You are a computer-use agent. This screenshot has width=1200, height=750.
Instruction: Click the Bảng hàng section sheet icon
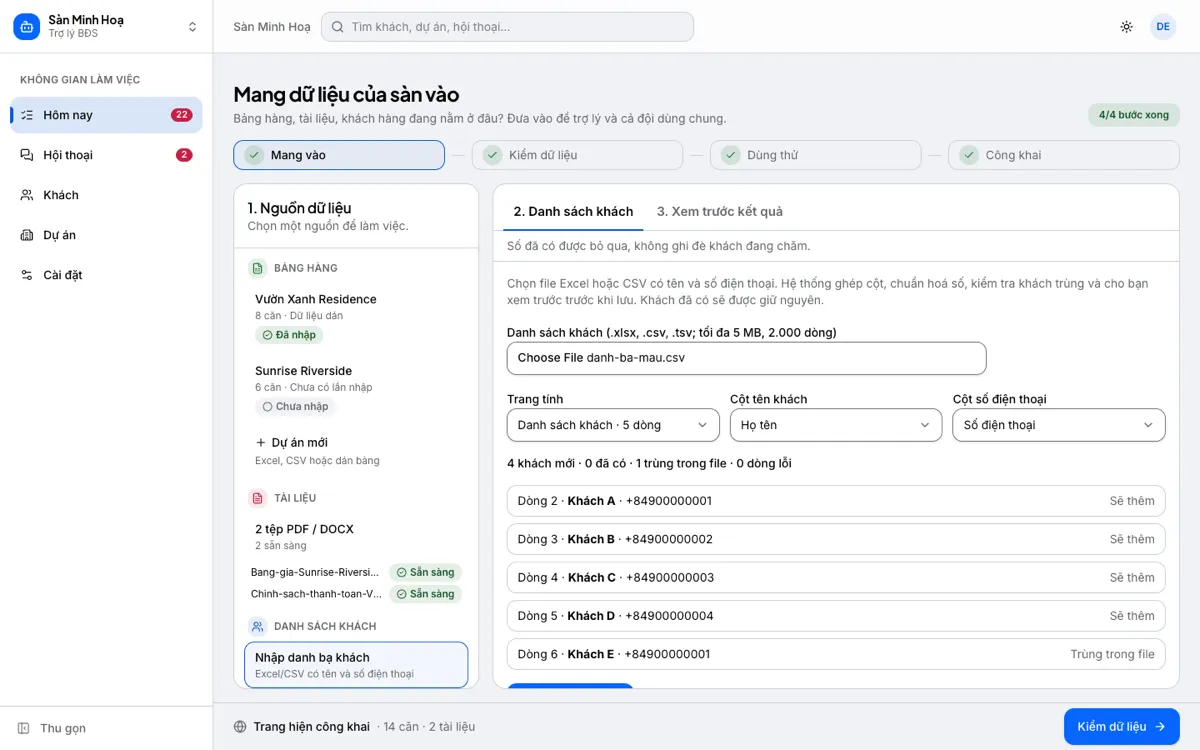[257, 268]
